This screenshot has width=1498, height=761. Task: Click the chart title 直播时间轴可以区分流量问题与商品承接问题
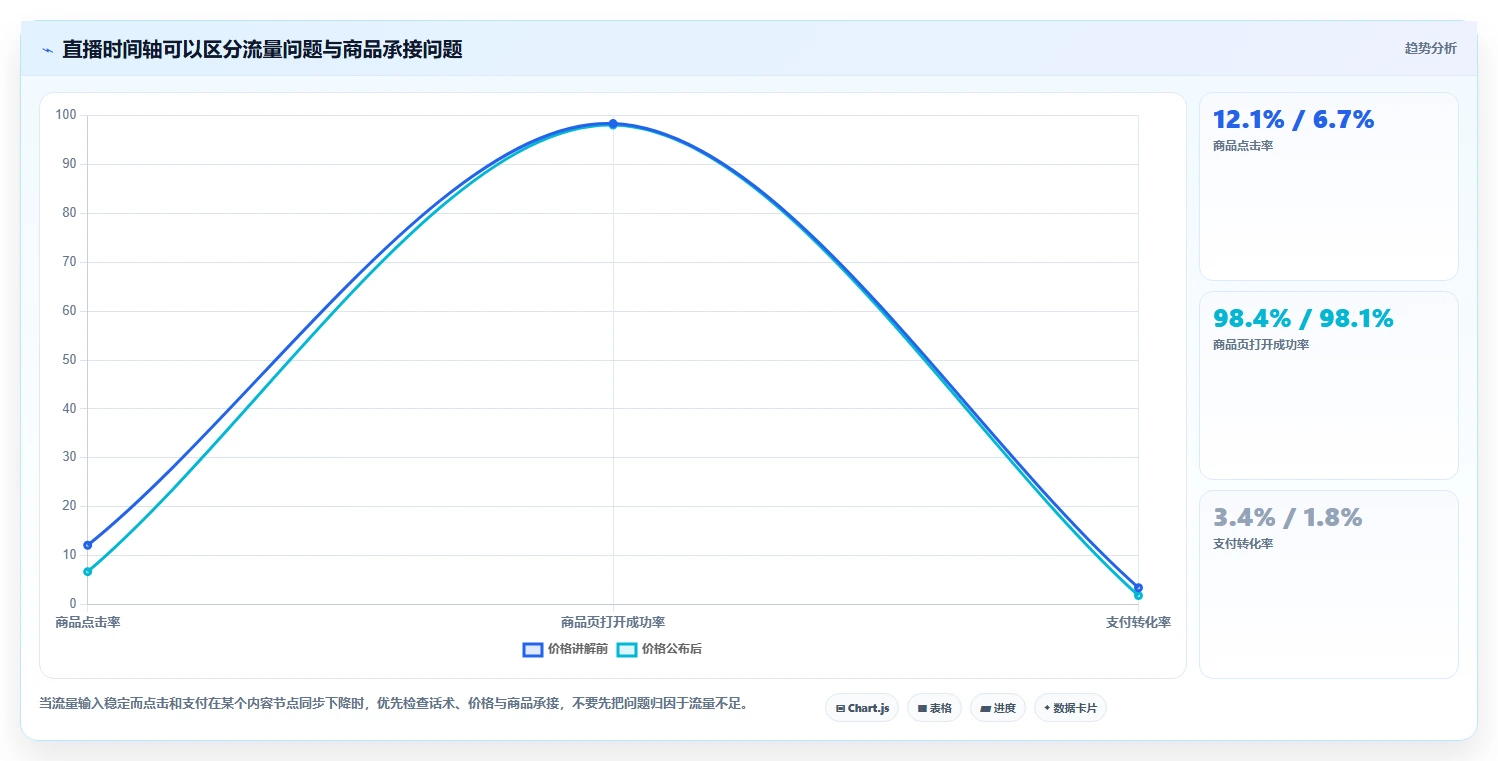tap(262, 50)
